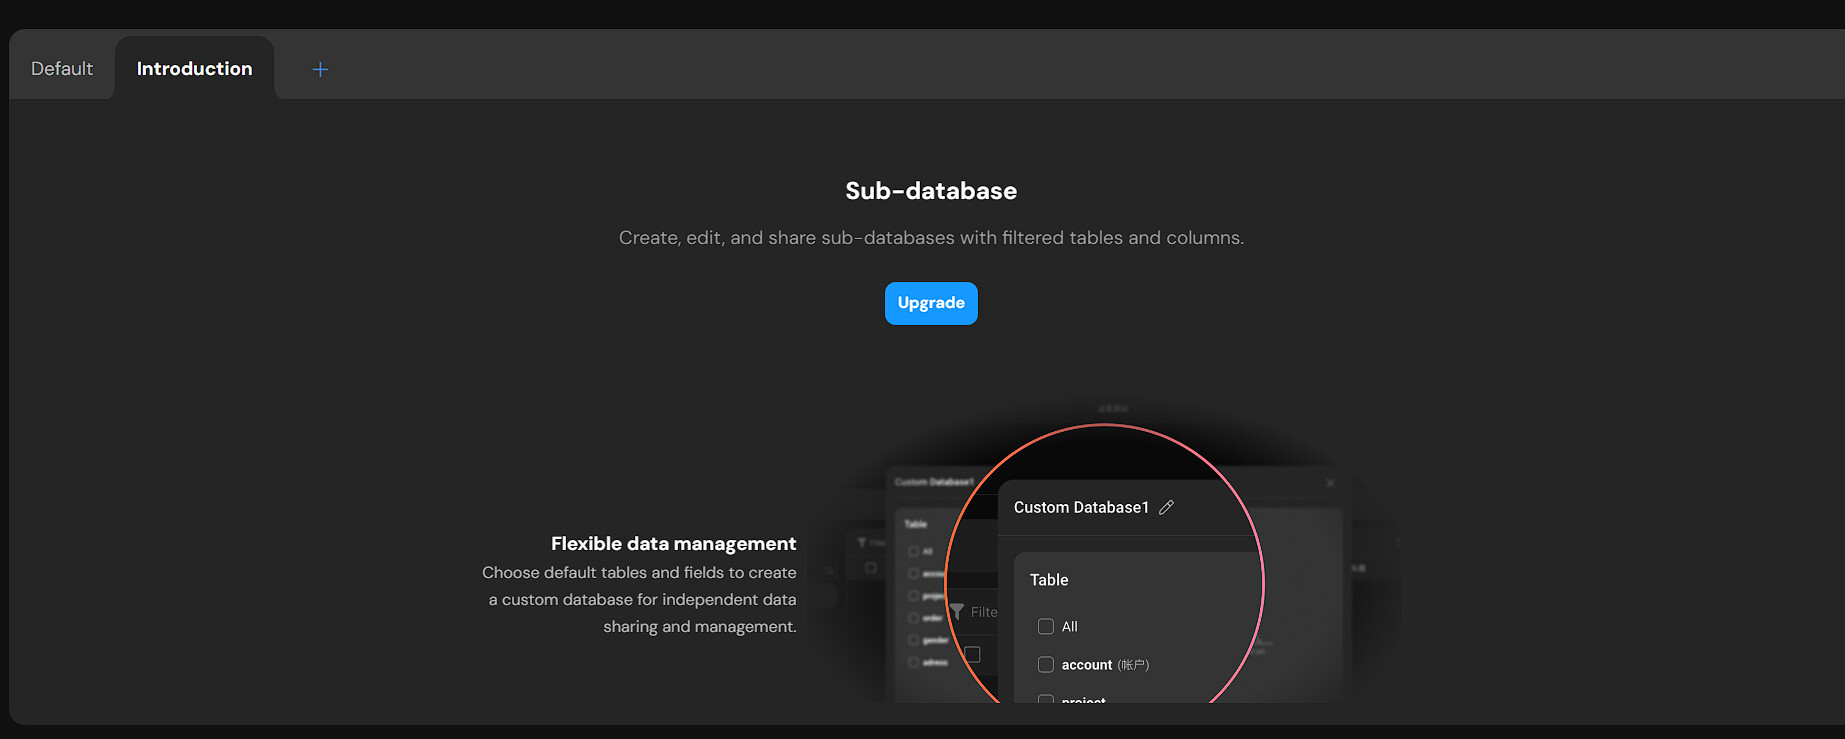This screenshot has height=739, width=1845.
Task: Click the funnel Filter icon in the preview
Action: (x=957, y=611)
